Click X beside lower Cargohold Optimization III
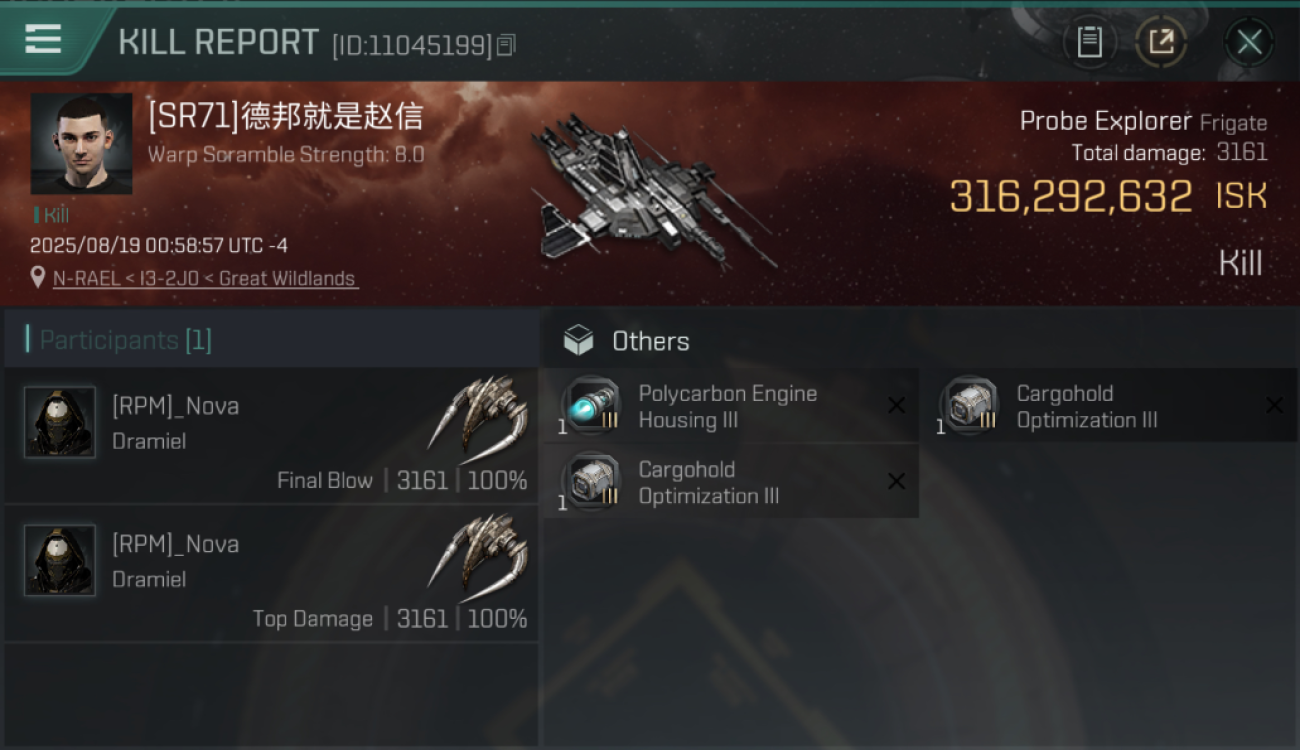Viewport: 1300px width, 750px height. pos(896,481)
